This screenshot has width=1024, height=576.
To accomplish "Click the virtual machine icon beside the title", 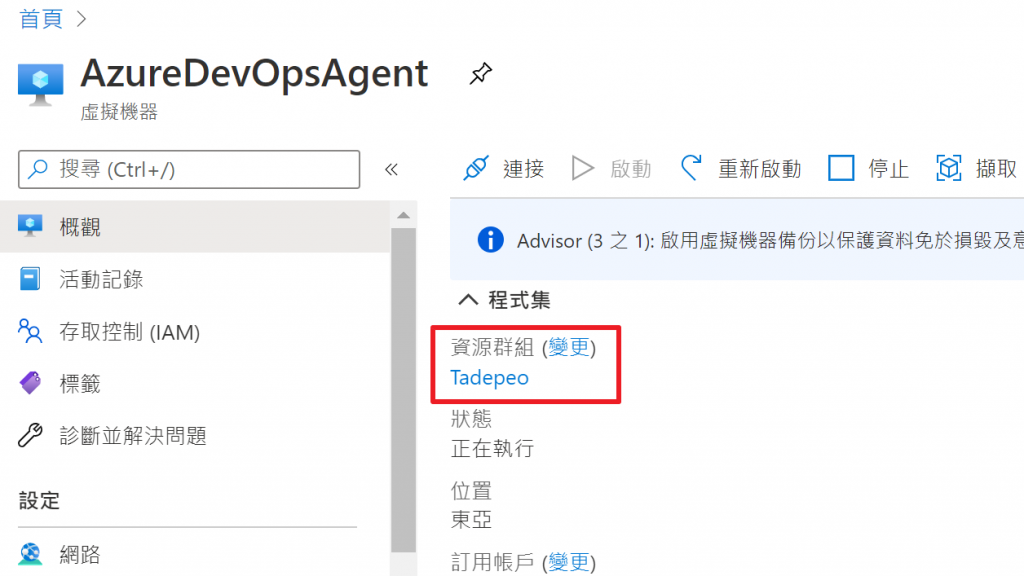I will pyautogui.click(x=40, y=84).
